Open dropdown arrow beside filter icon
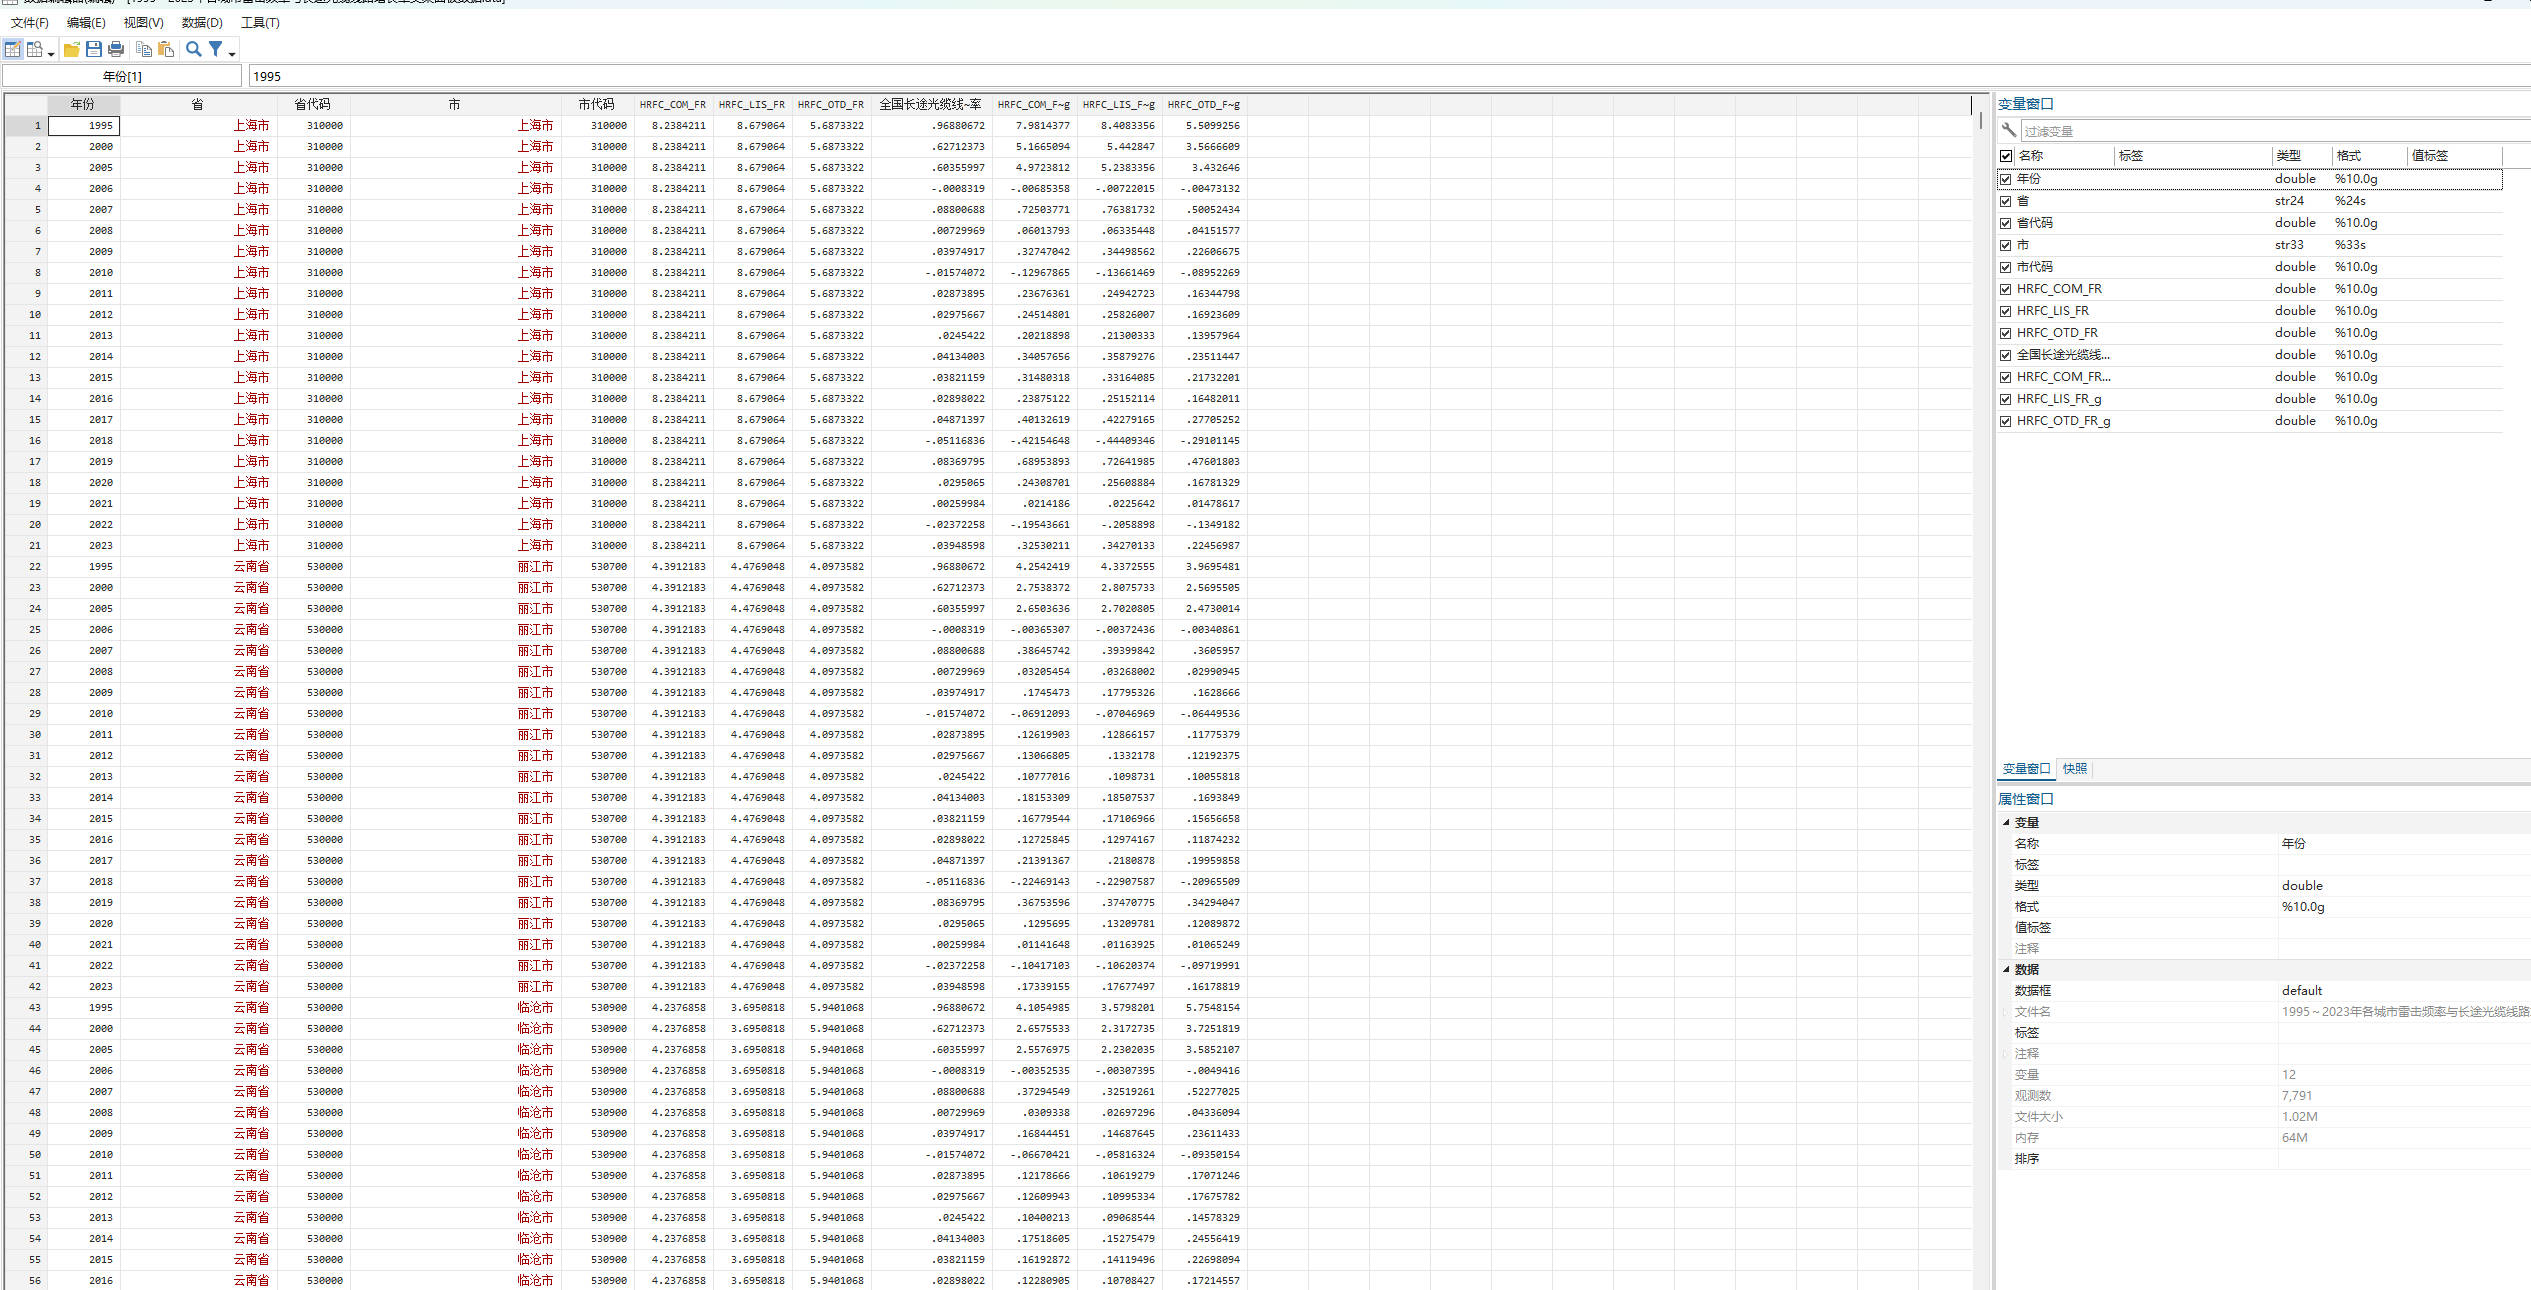The width and height of the screenshot is (2531, 1290). [x=232, y=53]
